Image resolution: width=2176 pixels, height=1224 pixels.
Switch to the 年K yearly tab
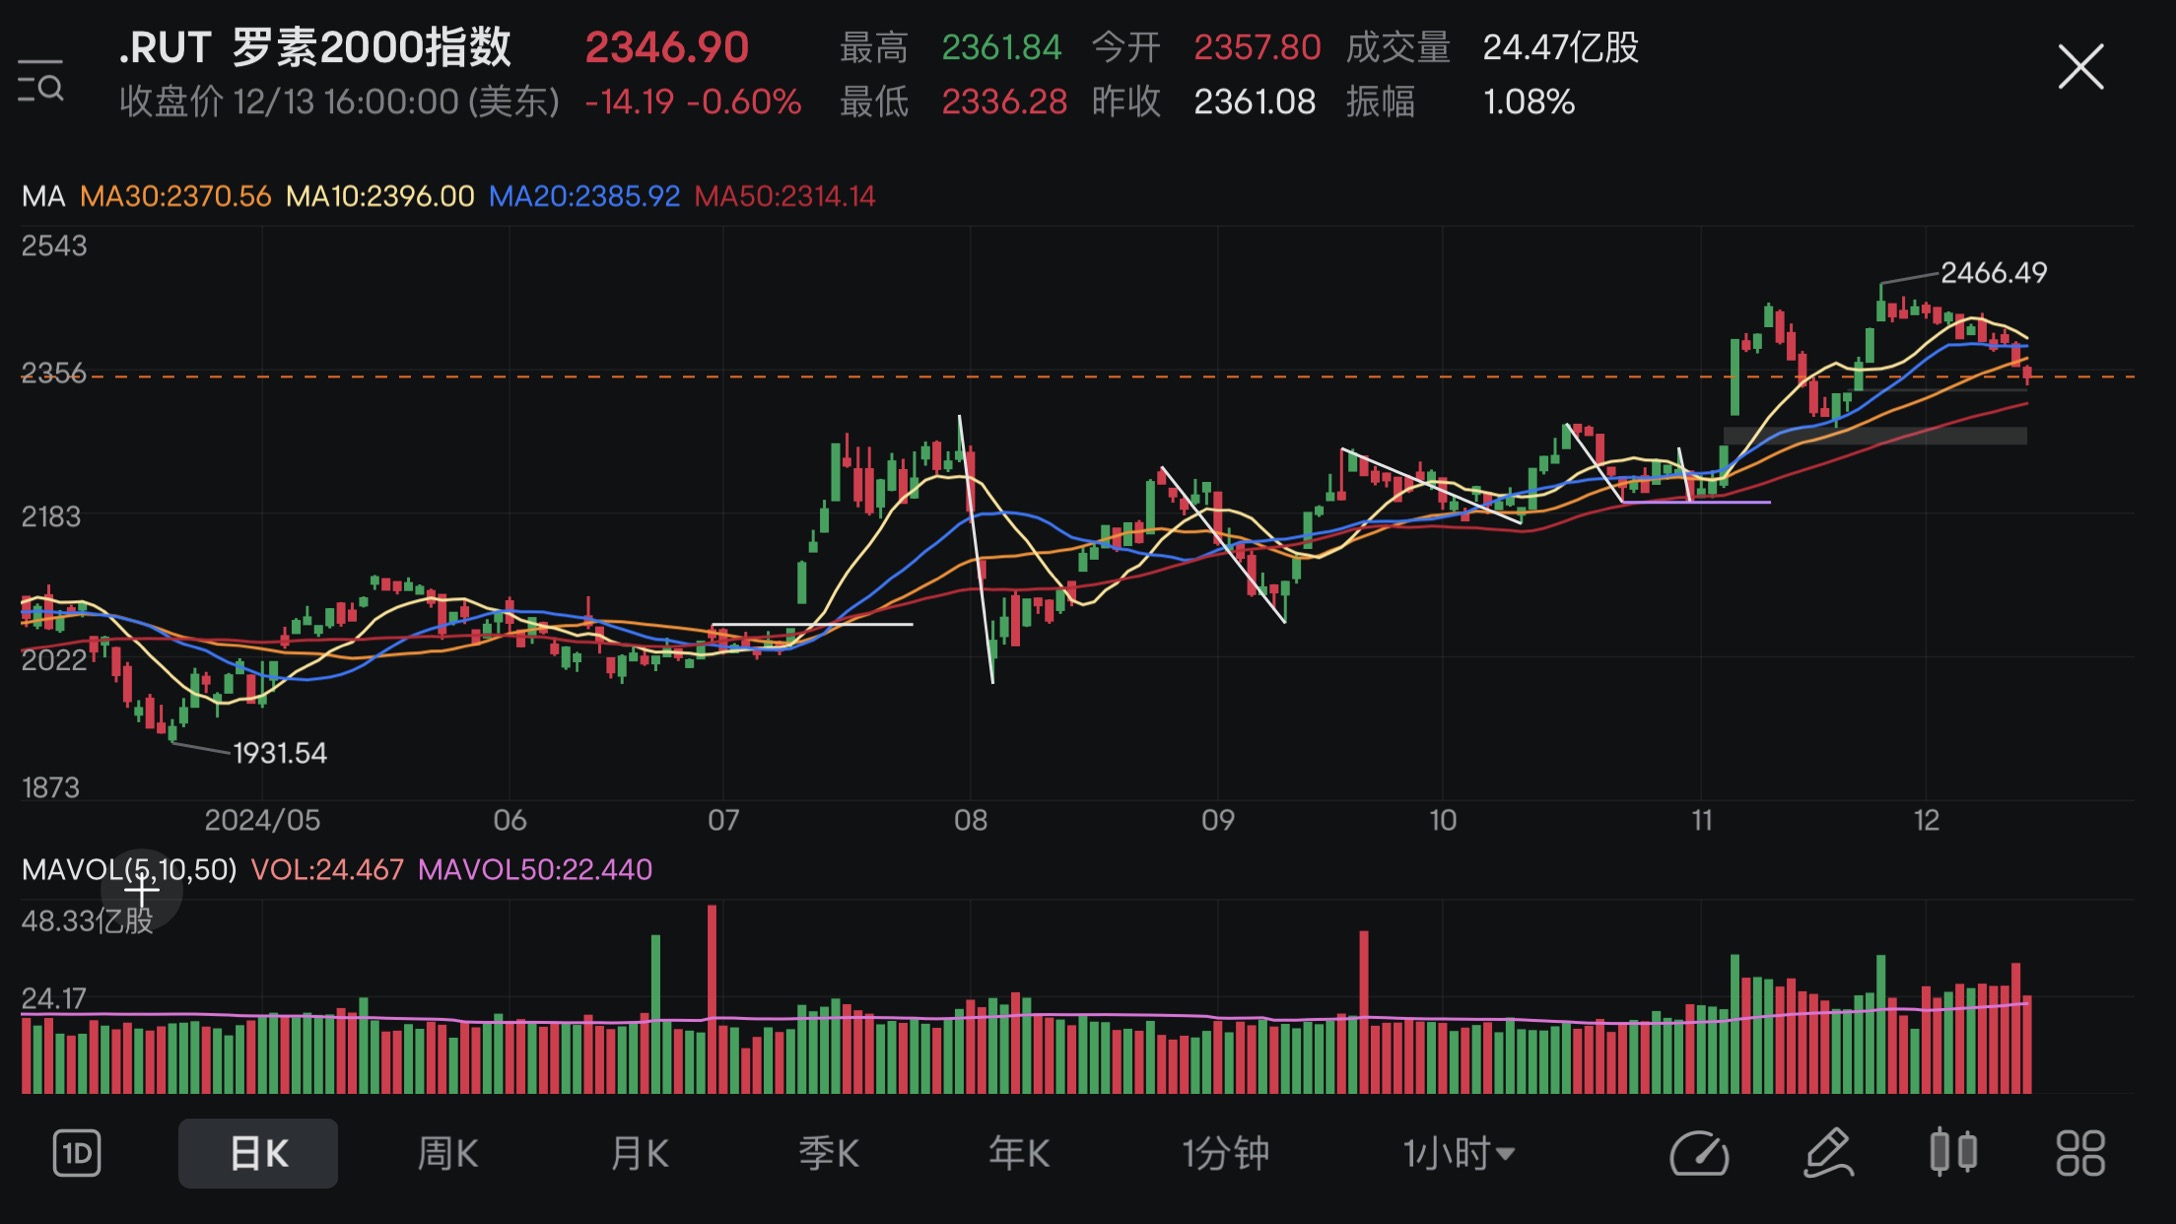tap(1019, 1154)
